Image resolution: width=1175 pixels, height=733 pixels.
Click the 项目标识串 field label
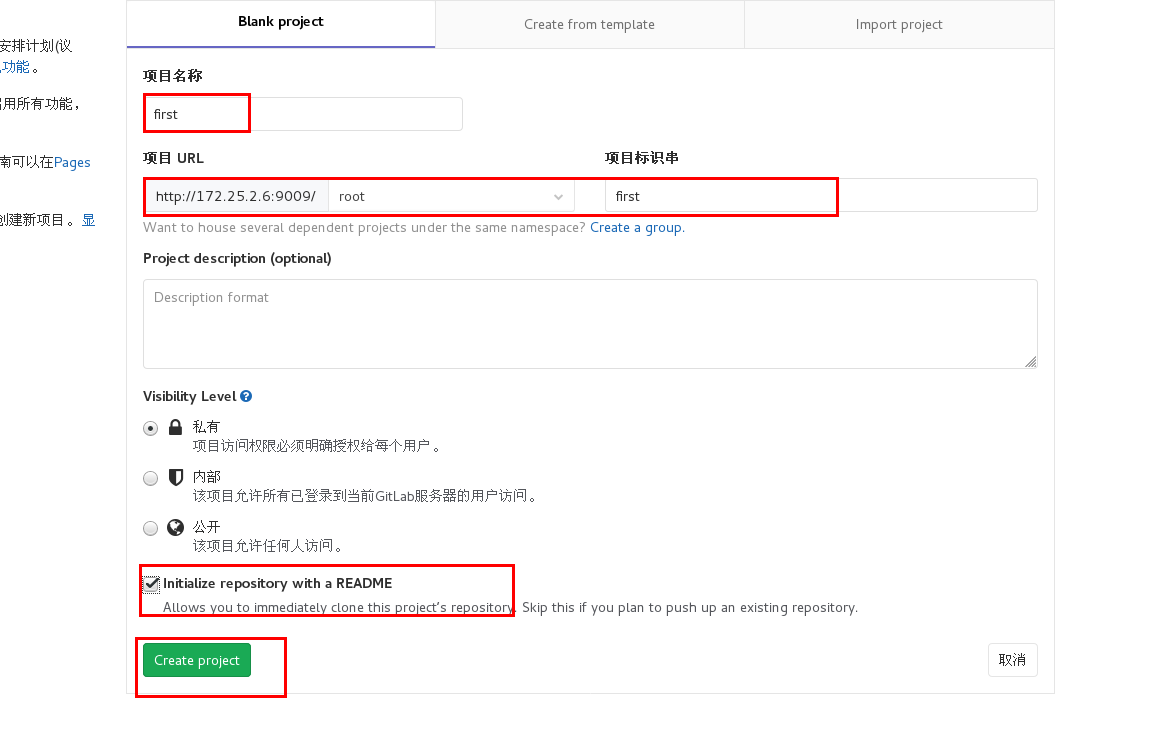641,157
